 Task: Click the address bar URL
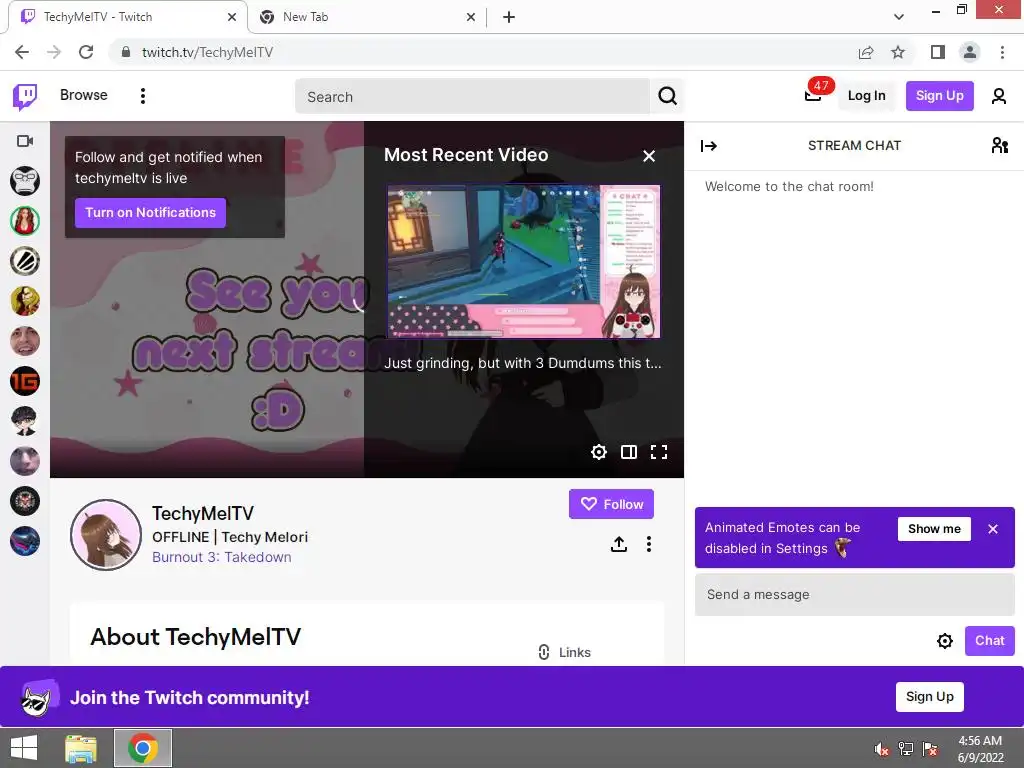pyautogui.click(x=207, y=52)
